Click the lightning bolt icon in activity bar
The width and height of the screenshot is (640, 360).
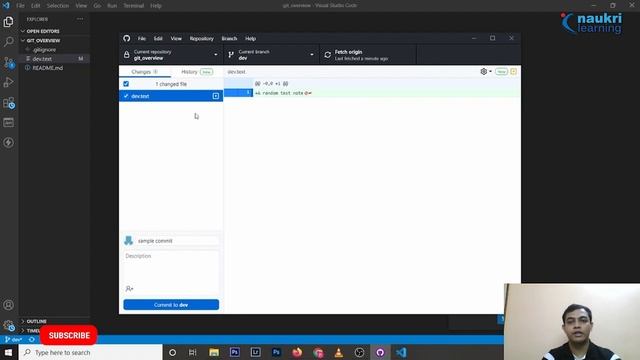tap(8, 142)
